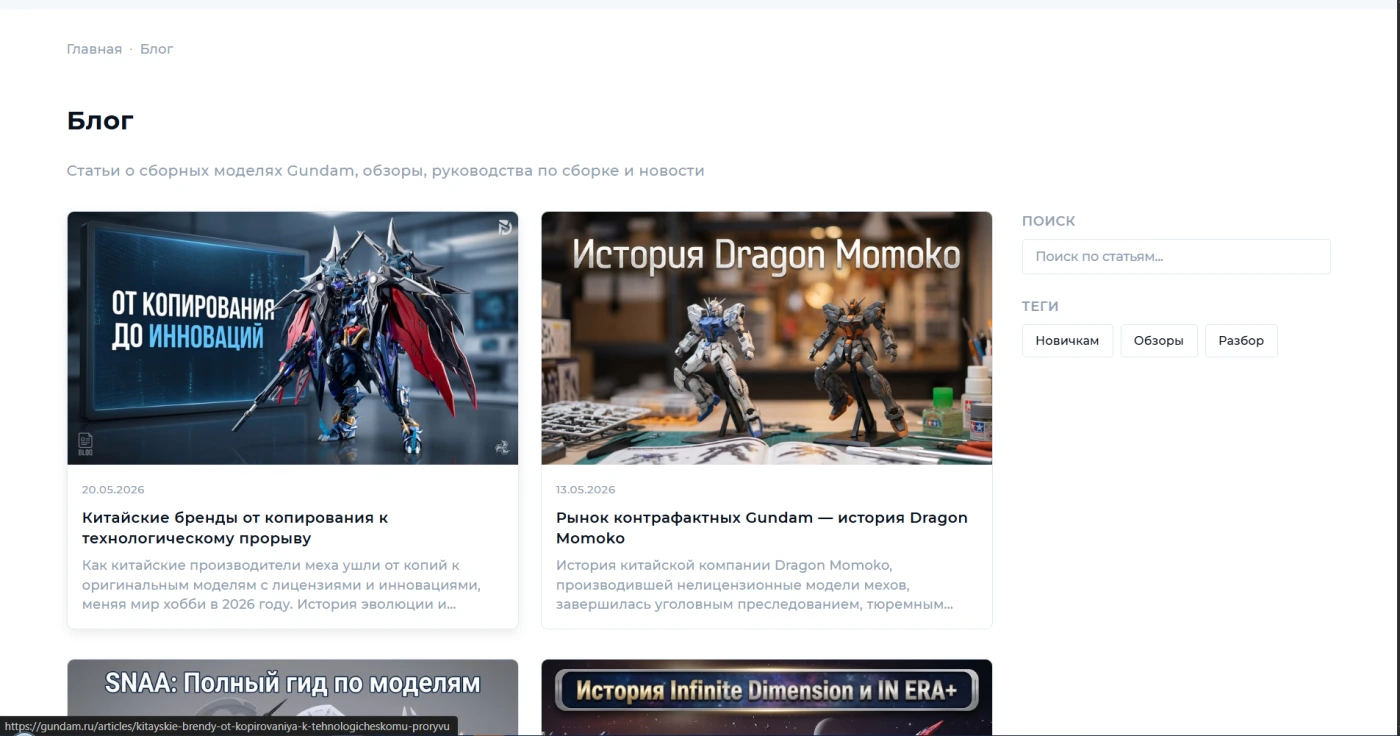This screenshot has height=736, width=1400.
Task: Open the 'История Dragon Momoko' article thumbnail
Action: (767, 338)
